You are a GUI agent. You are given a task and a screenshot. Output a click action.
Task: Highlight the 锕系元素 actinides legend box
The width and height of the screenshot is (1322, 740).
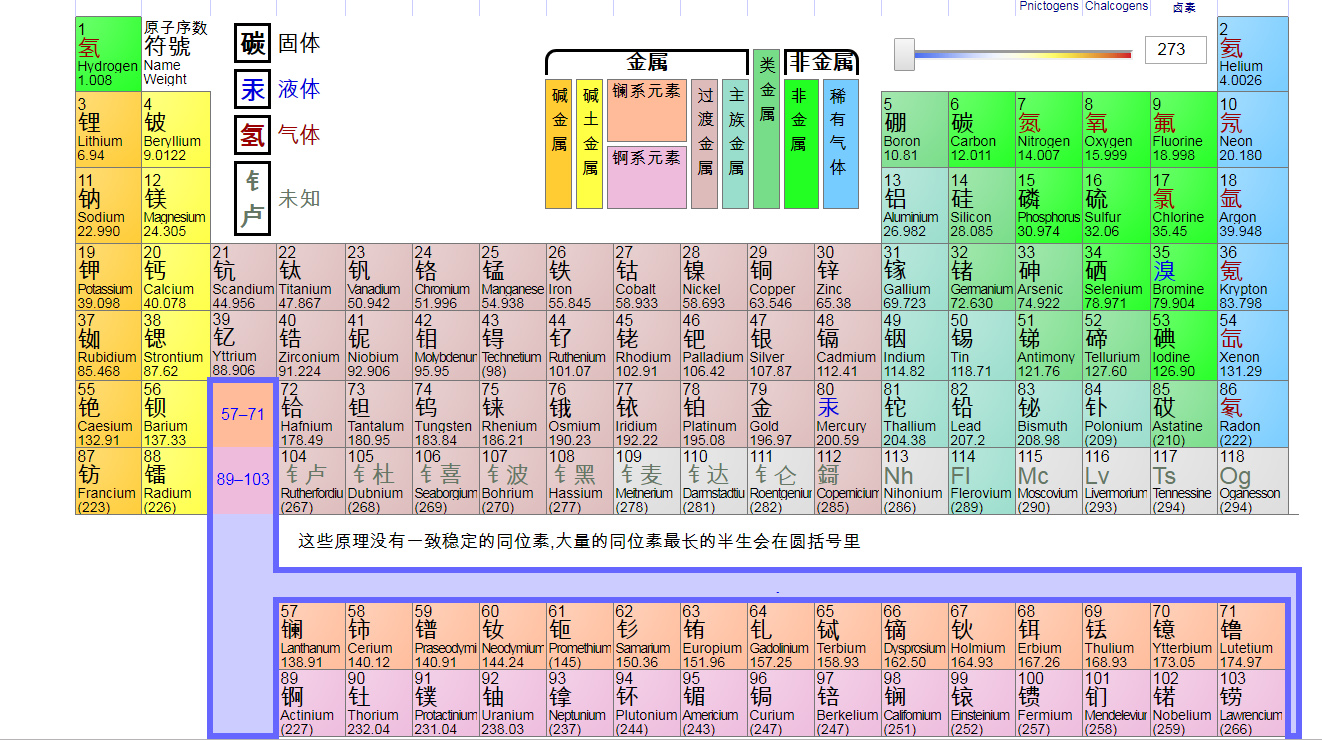[646, 177]
